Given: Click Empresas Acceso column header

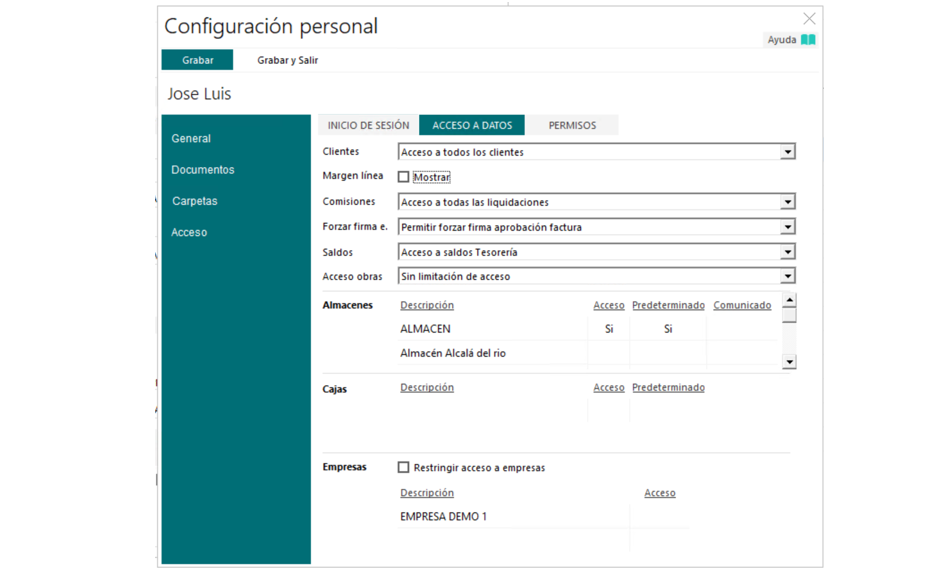Looking at the screenshot, I should click(660, 493).
